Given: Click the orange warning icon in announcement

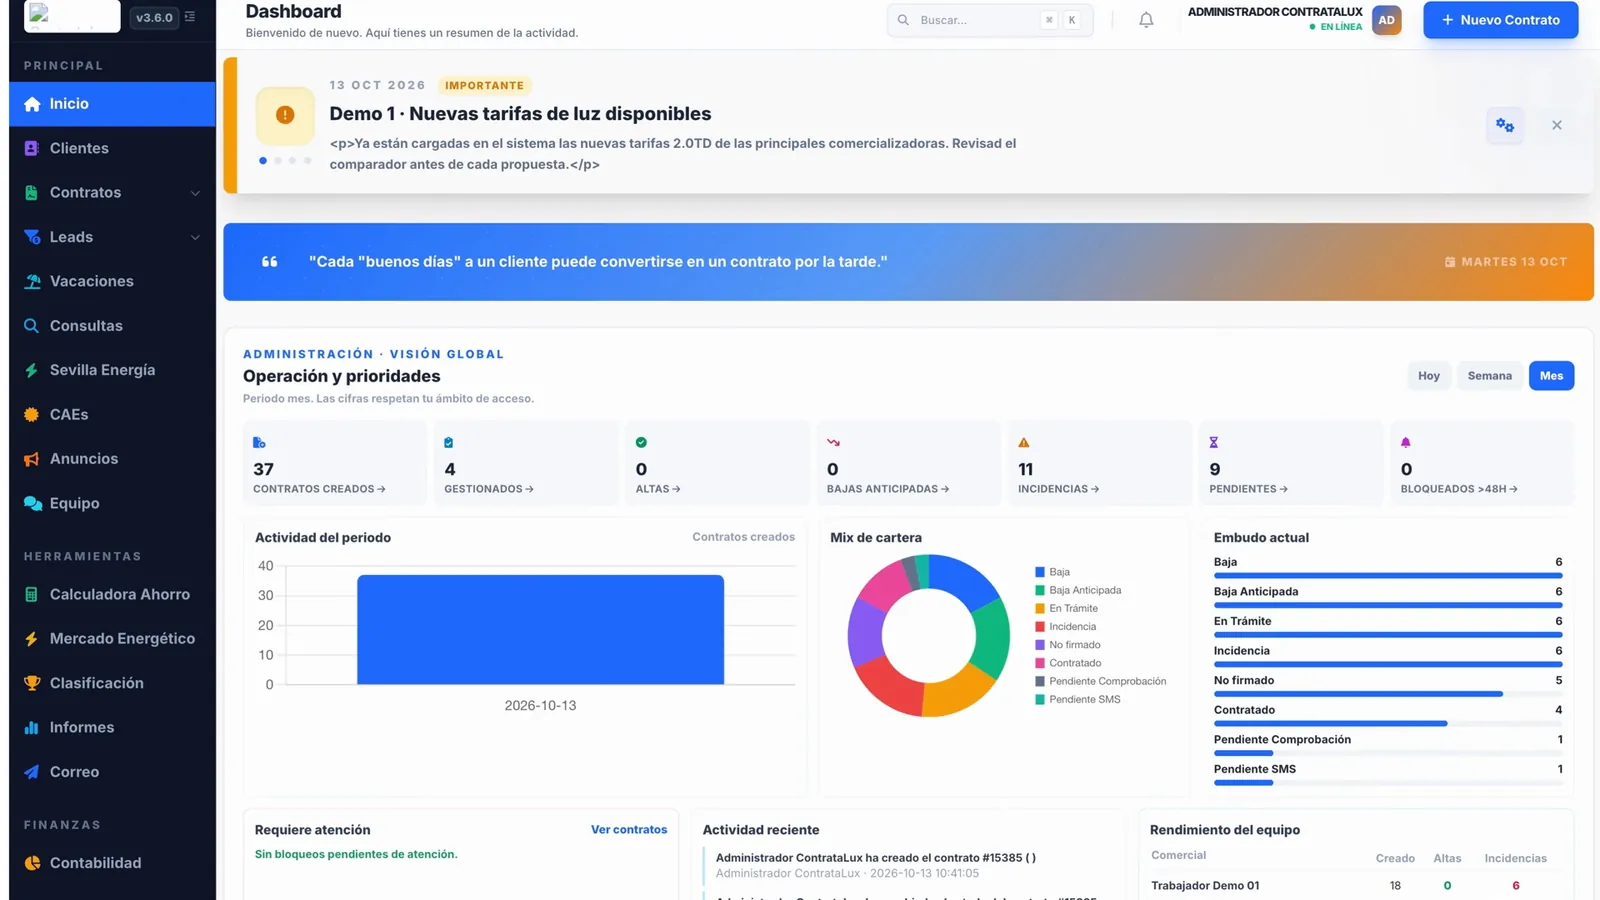Looking at the screenshot, I should click(285, 115).
